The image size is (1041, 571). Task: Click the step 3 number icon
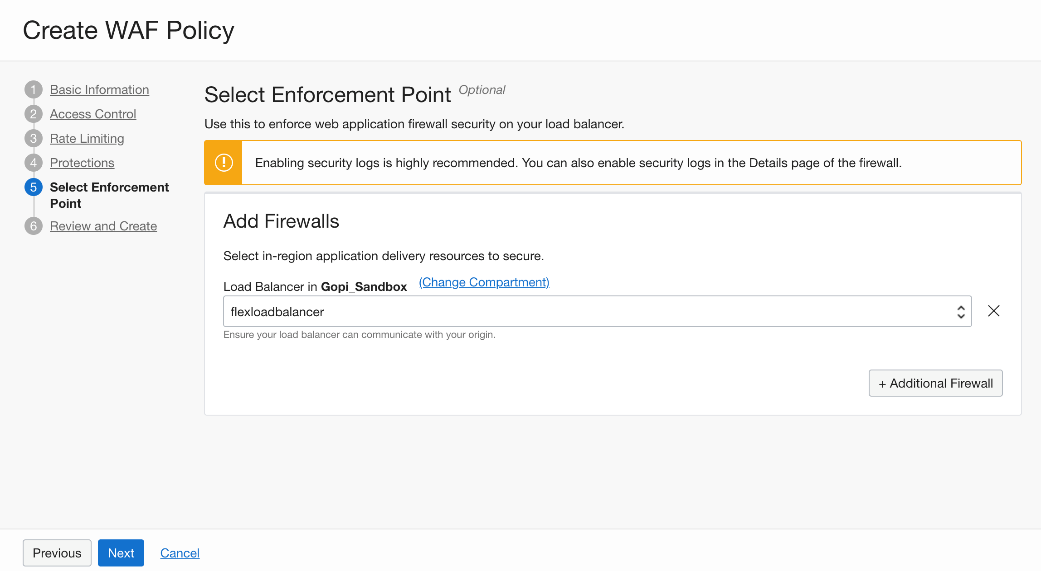point(34,139)
